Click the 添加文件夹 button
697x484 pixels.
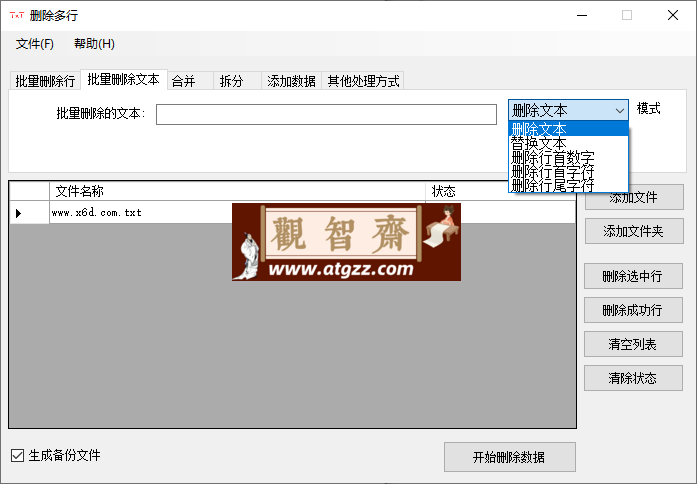pos(634,231)
